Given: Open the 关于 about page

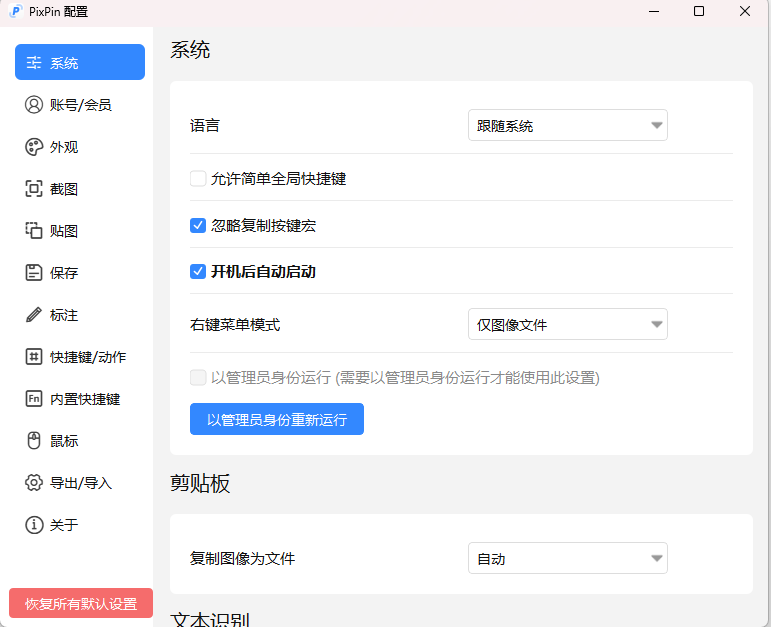Looking at the screenshot, I should point(63,525).
